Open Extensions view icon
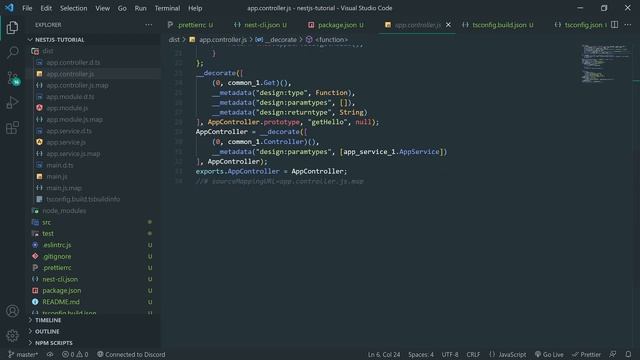This screenshot has width=640, height=360. [12, 128]
